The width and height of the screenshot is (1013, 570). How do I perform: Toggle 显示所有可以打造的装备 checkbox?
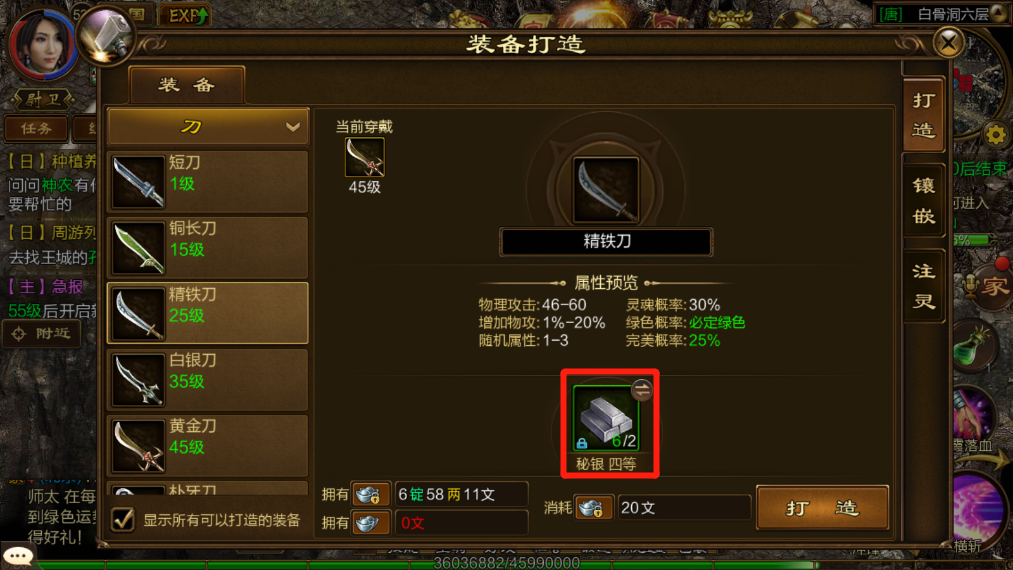click(123, 520)
